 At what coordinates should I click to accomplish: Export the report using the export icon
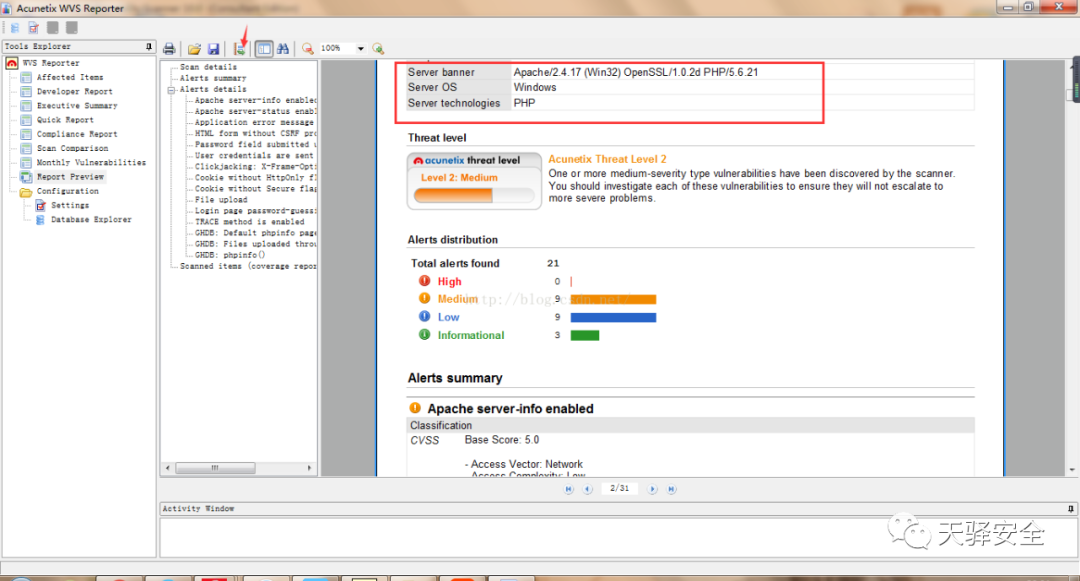[239, 49]
